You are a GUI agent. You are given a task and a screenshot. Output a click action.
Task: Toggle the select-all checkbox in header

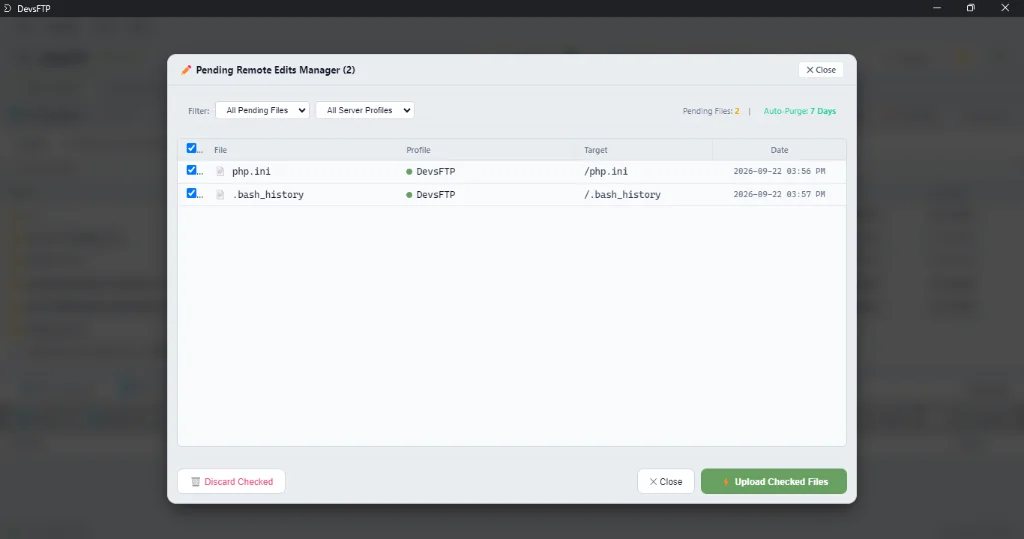191,148
